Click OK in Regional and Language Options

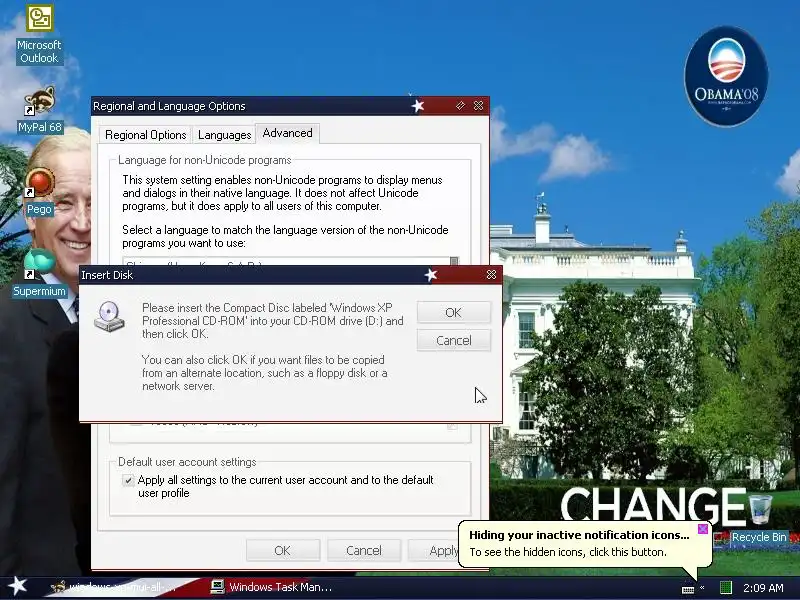(283, 551)
